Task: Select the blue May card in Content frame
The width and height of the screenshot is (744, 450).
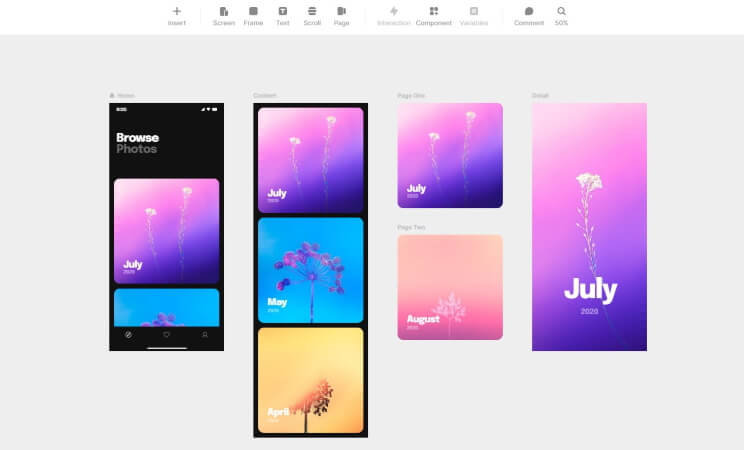Action: coord(311,270)
